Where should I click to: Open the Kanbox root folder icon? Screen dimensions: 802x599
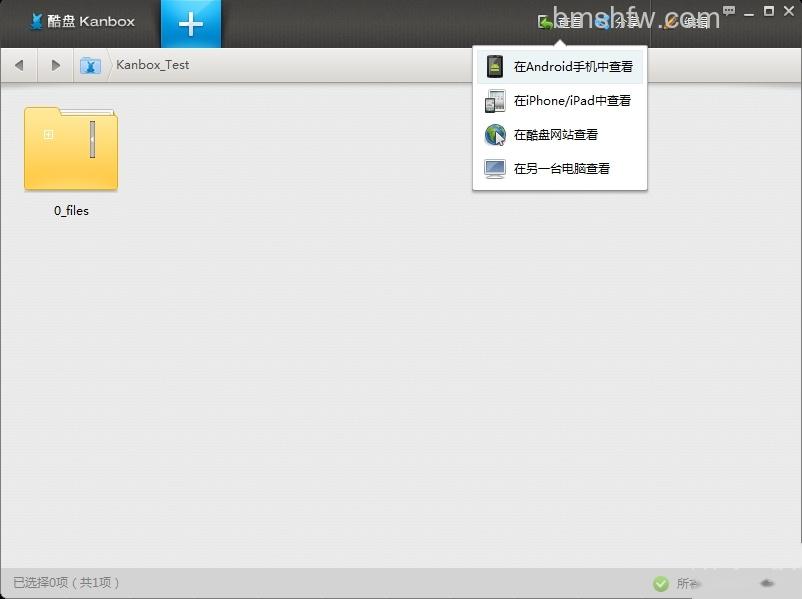90,65
